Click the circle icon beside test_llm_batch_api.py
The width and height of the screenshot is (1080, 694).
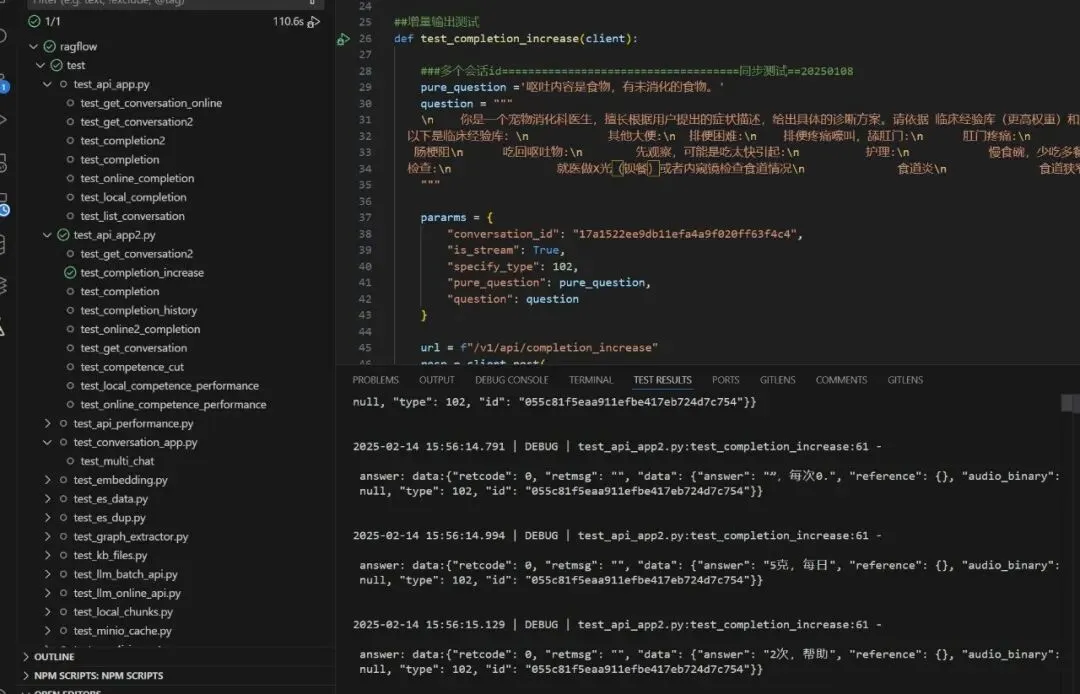click(x=63, y=574)
